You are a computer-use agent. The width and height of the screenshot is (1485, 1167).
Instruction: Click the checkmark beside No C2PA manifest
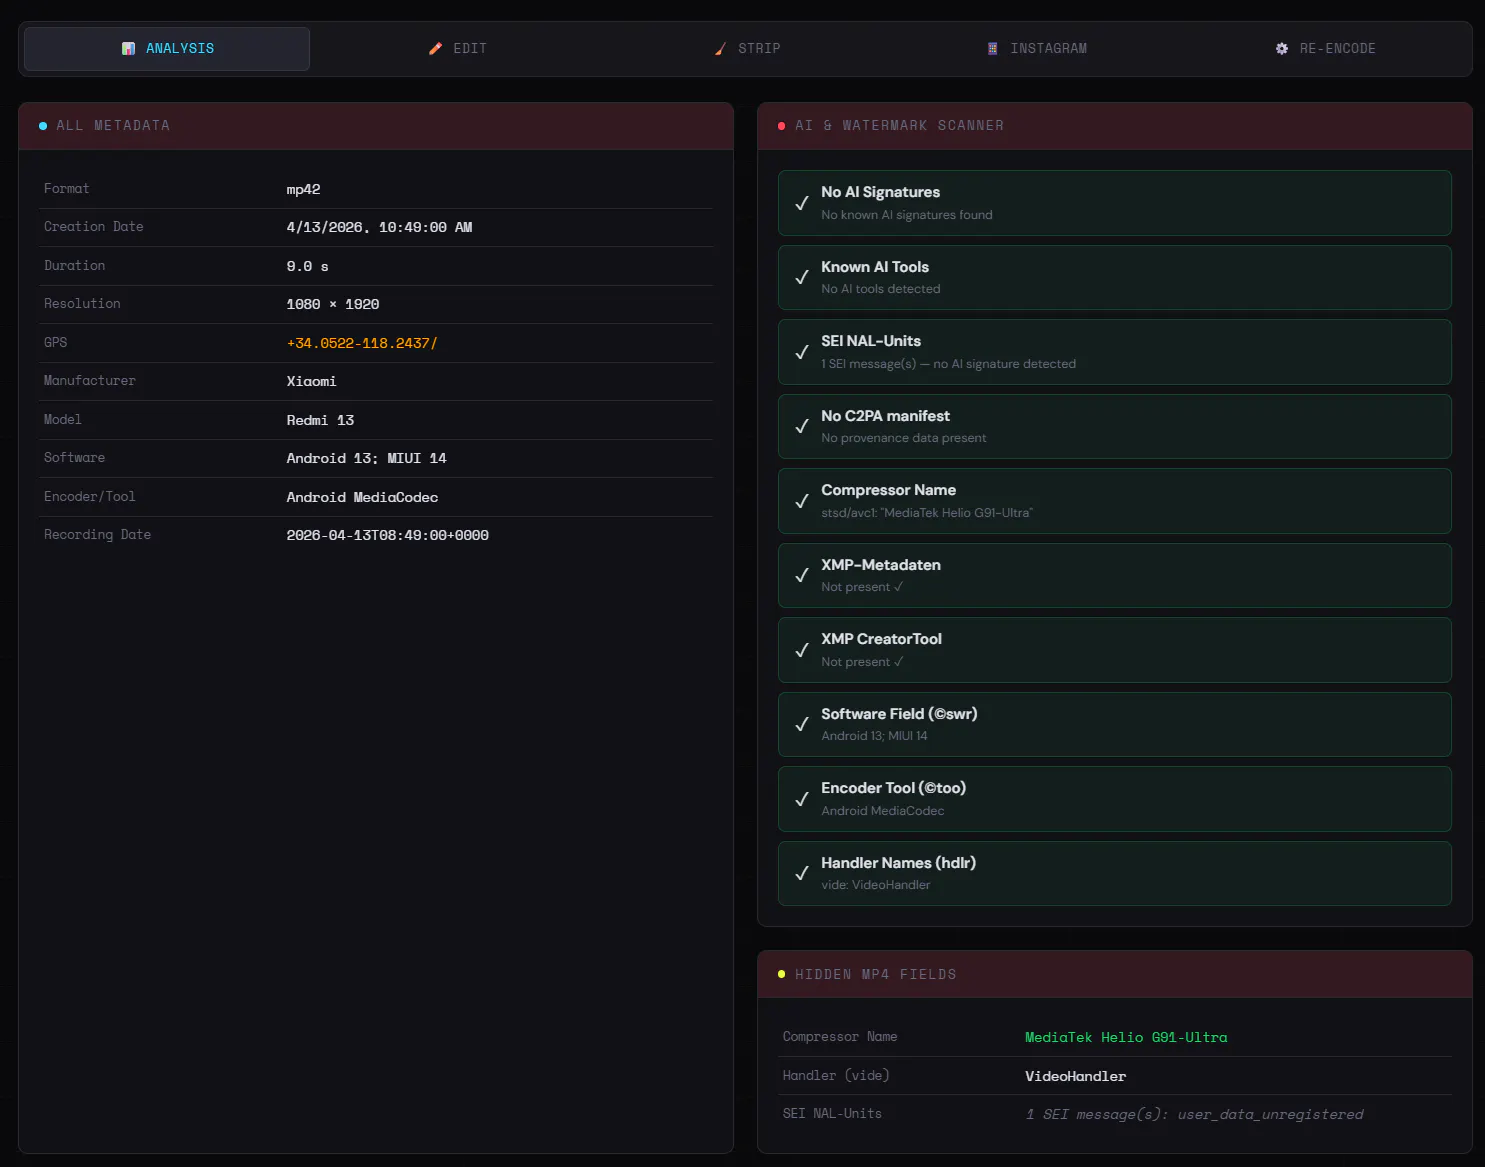[802, 426]
